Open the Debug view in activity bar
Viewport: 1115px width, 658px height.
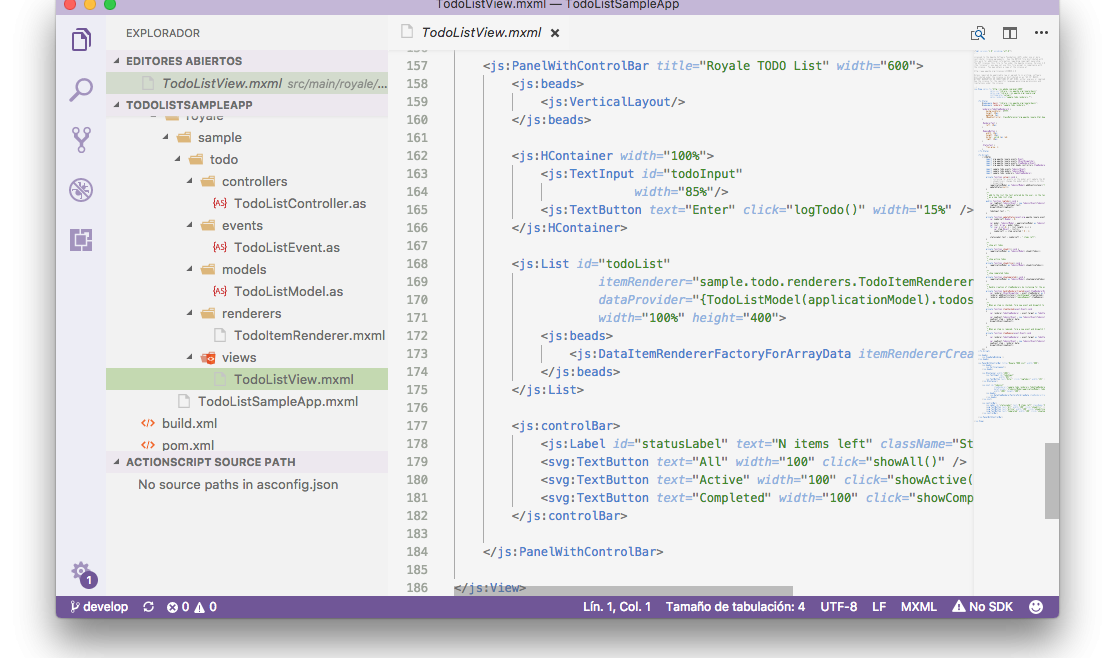click(x=81, y=190)
